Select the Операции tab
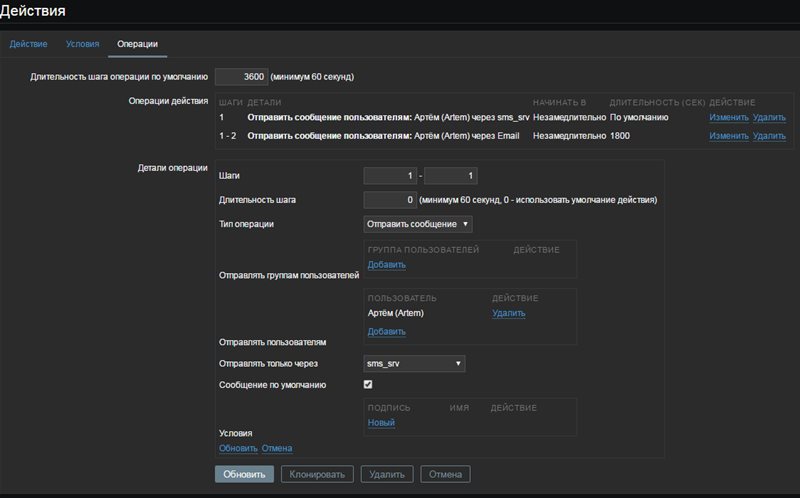The width and height of the screenshot is (800, 498). pyautogui.click(x=137, y=44)
